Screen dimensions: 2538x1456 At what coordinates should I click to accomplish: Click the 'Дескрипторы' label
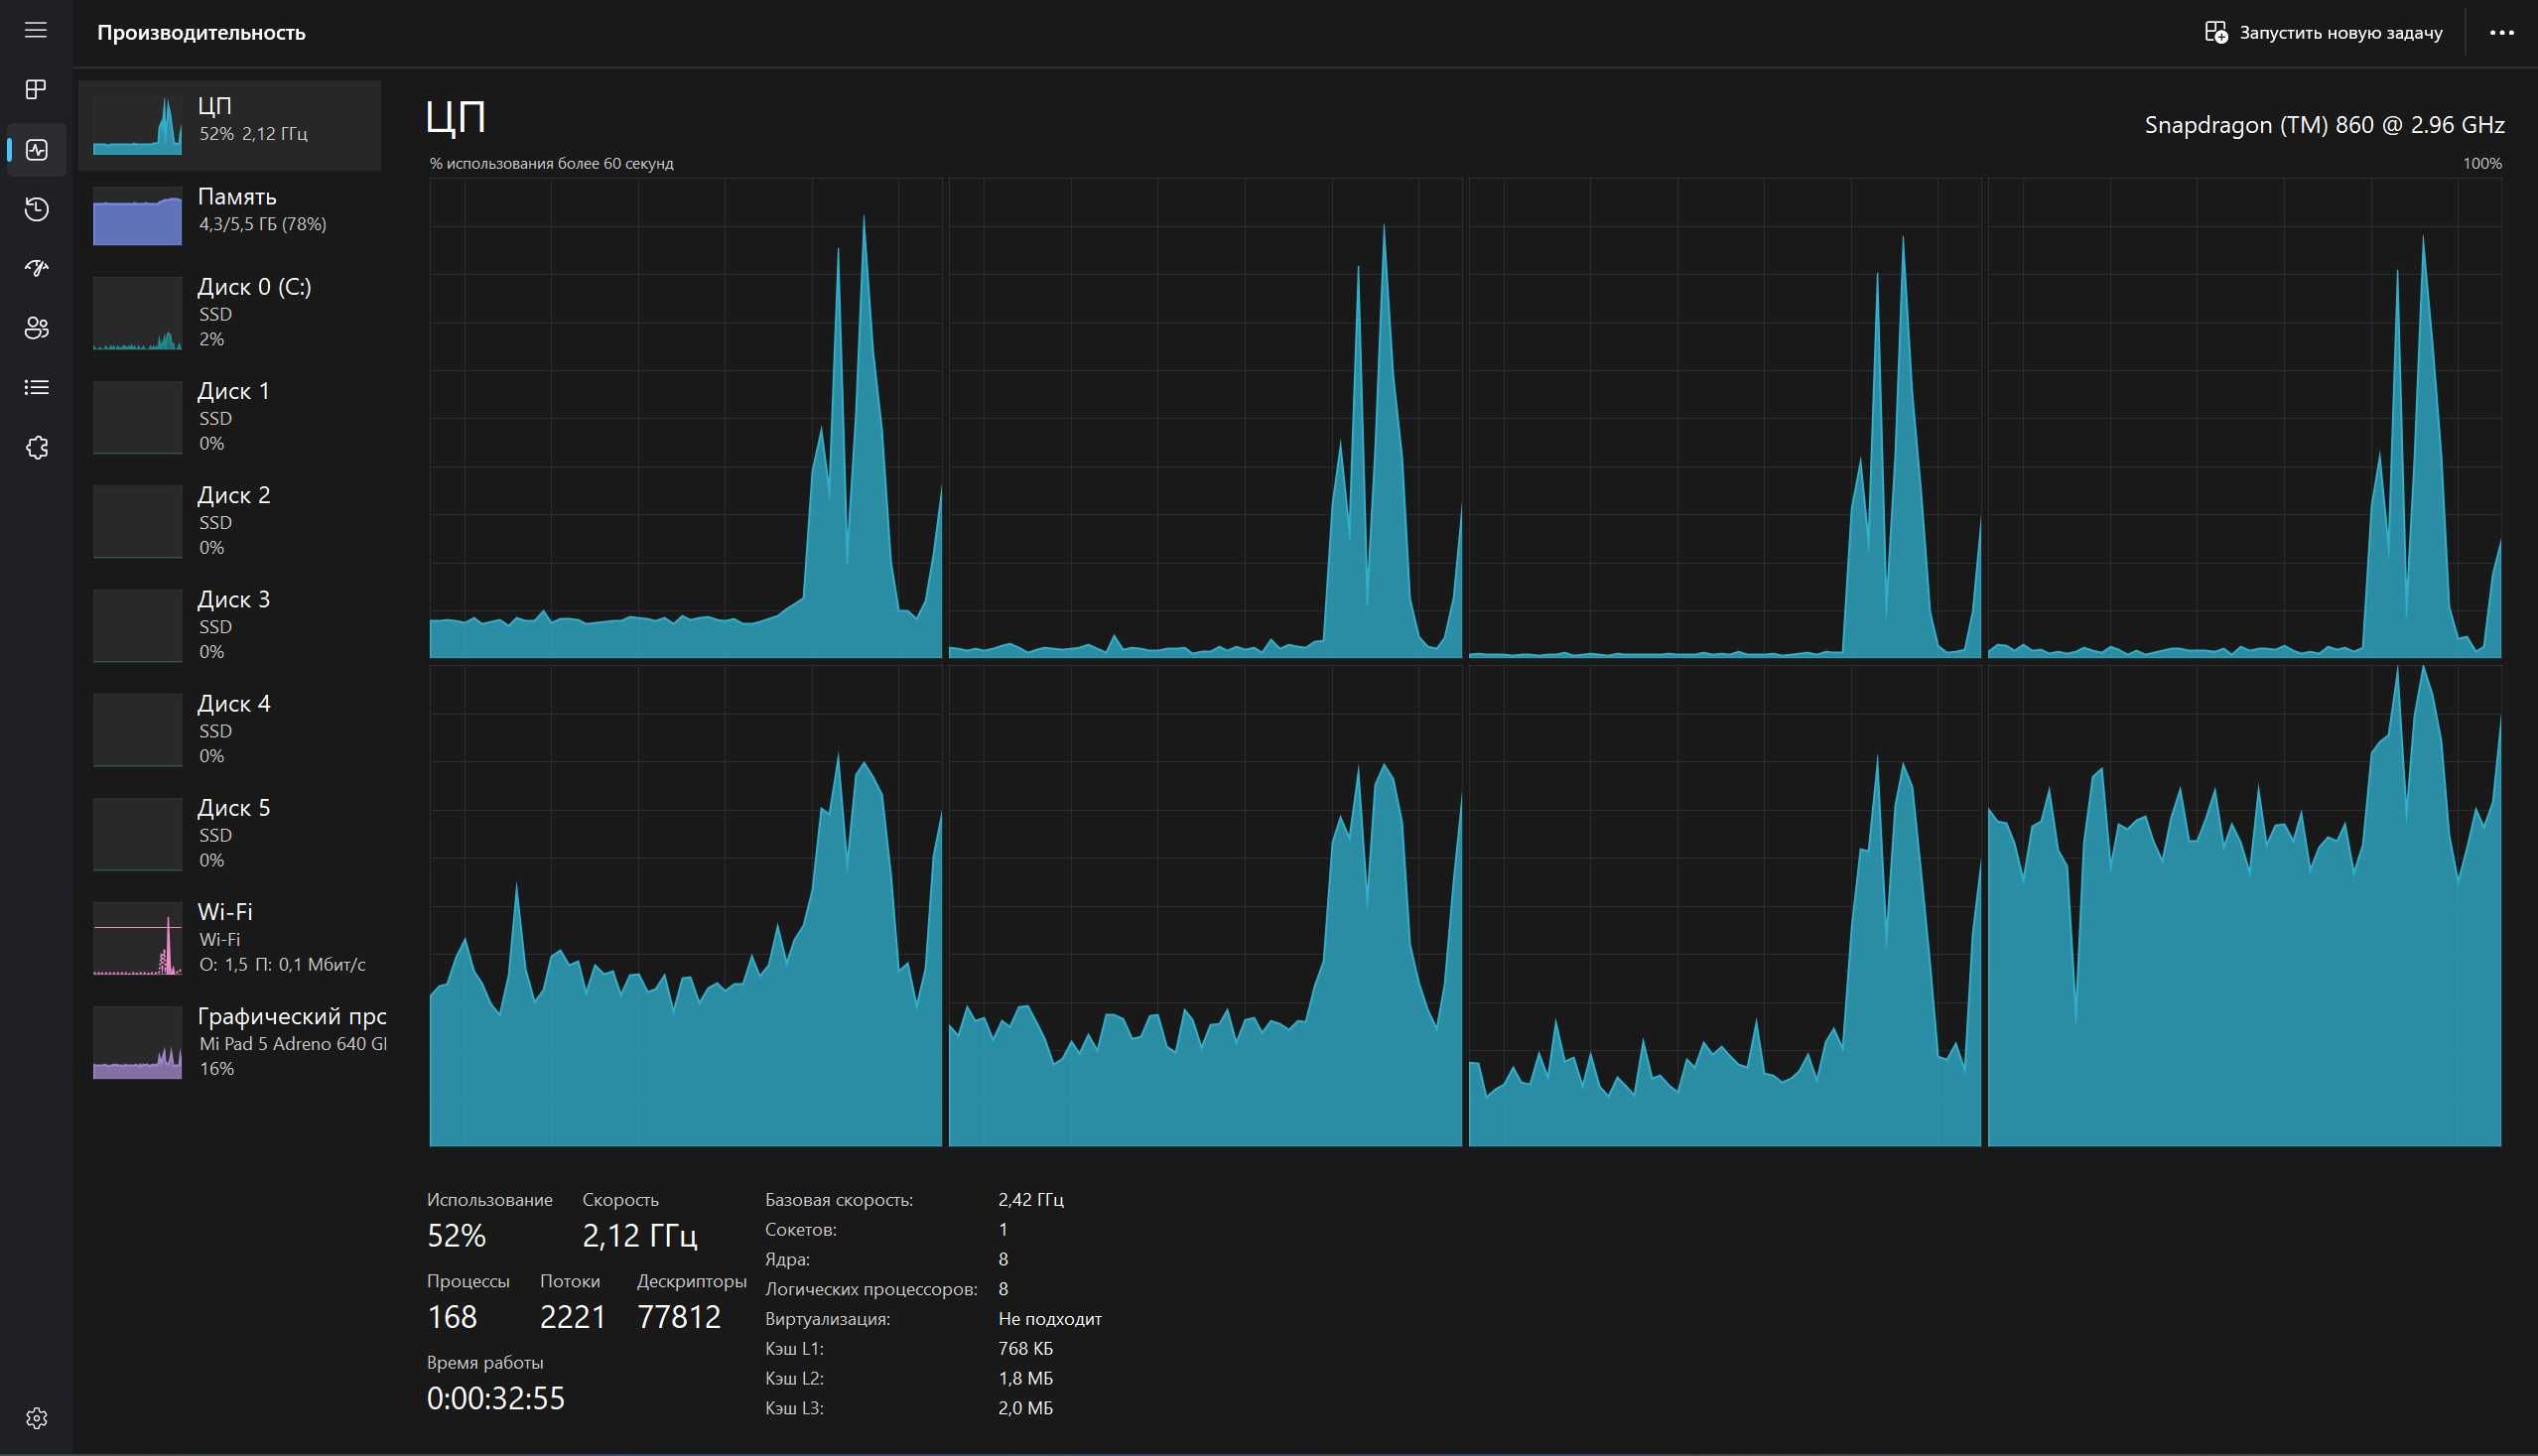(692, 1281)
